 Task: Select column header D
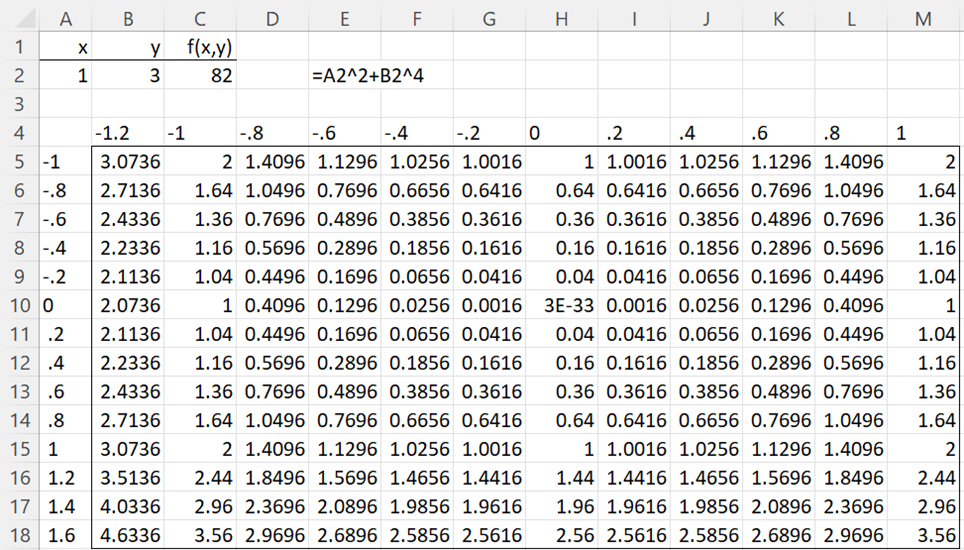coord(273,18)
